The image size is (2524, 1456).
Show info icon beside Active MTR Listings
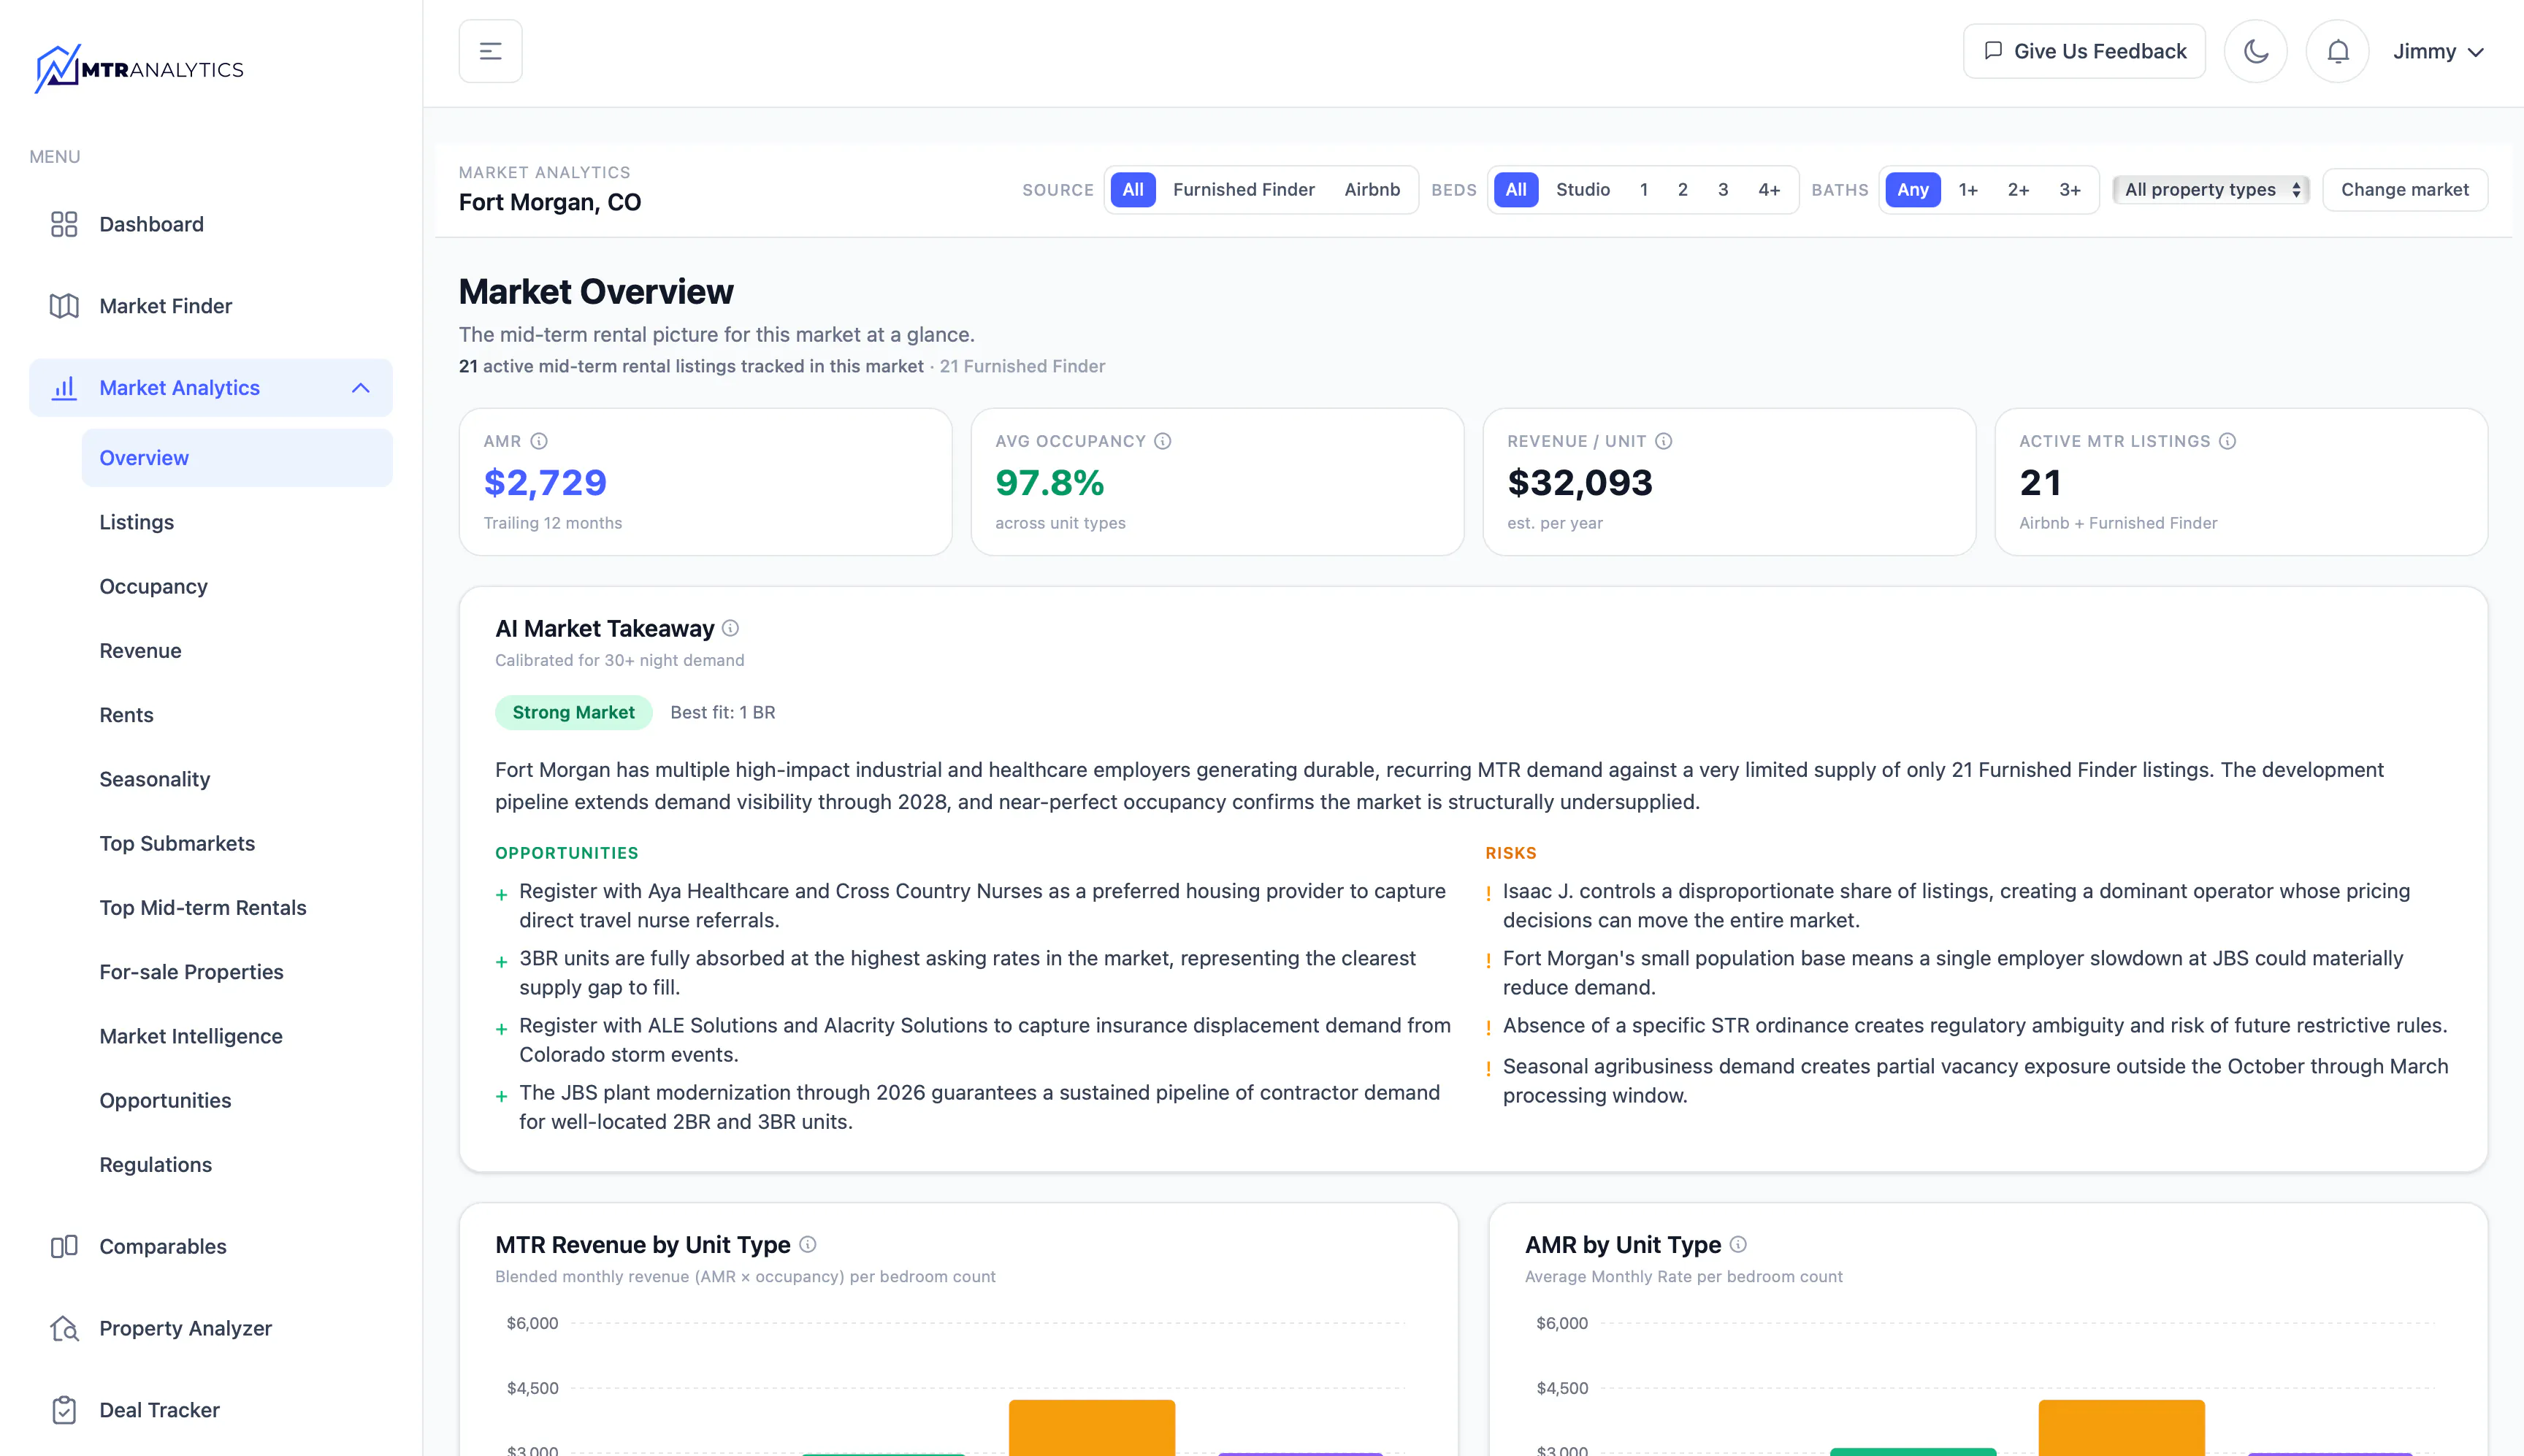2227,441
